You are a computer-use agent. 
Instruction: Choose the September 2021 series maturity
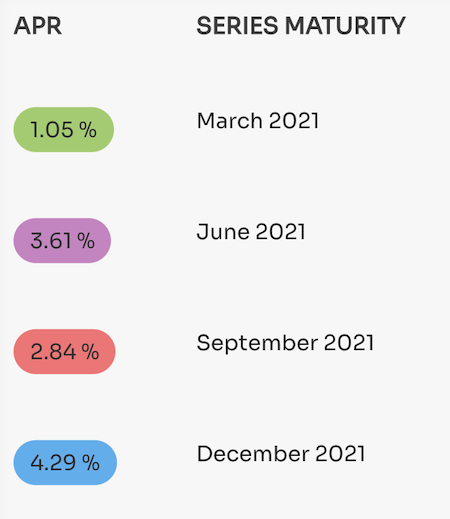tap(285, 343)
